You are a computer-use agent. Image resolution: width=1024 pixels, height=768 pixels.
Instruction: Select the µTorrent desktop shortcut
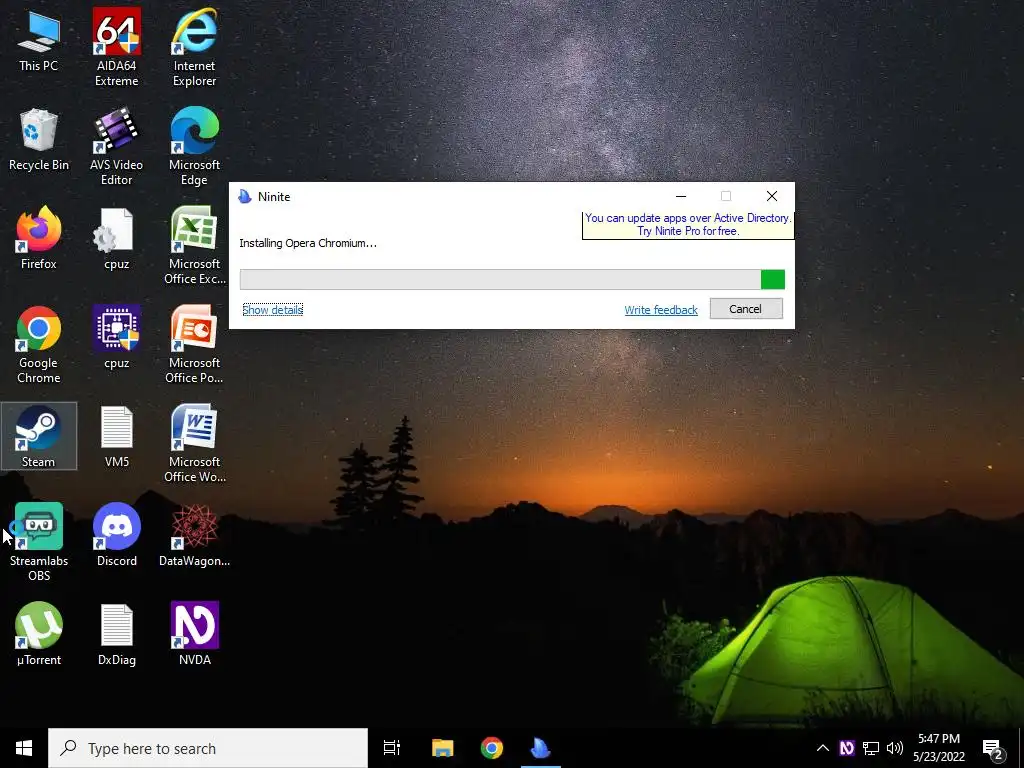[x=39, y=633]
